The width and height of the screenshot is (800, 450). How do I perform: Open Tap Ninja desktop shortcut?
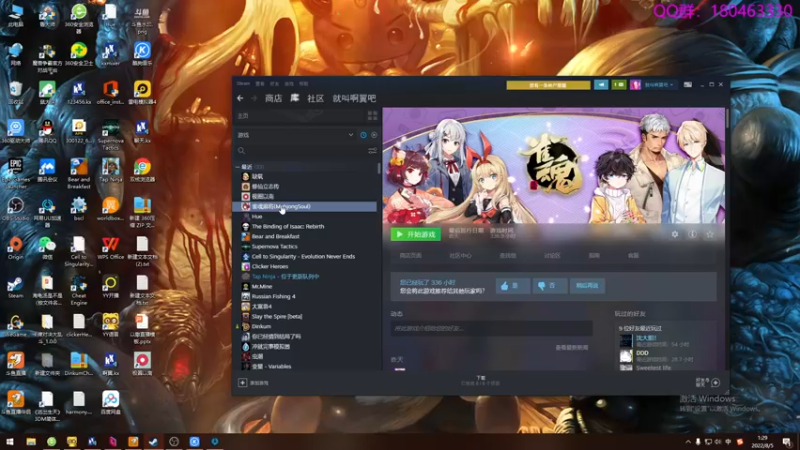pos(110,170)
